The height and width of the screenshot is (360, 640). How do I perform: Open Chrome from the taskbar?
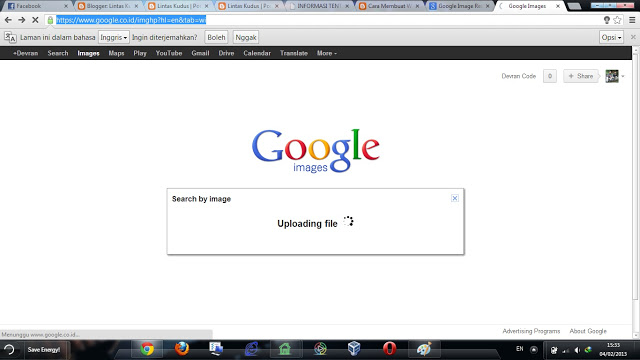(147, 349)
